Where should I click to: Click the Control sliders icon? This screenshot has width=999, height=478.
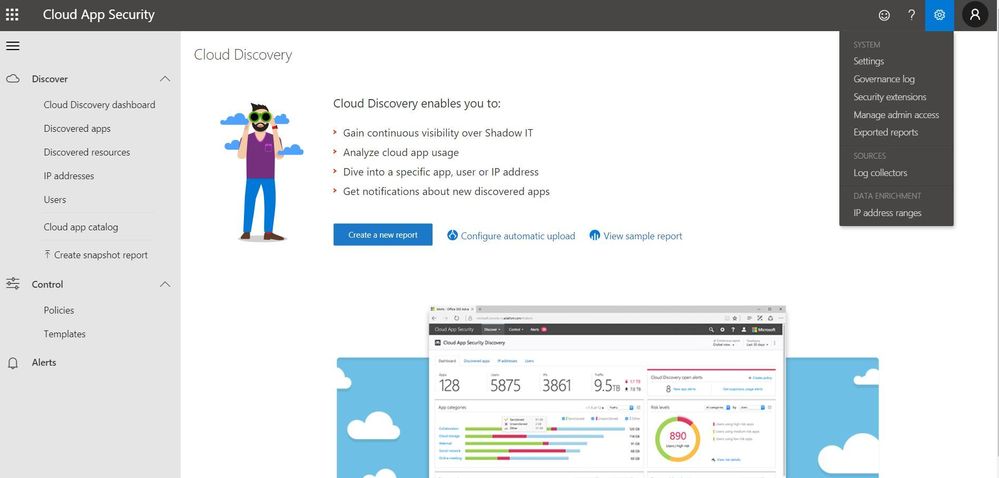(x=13, y=284)
